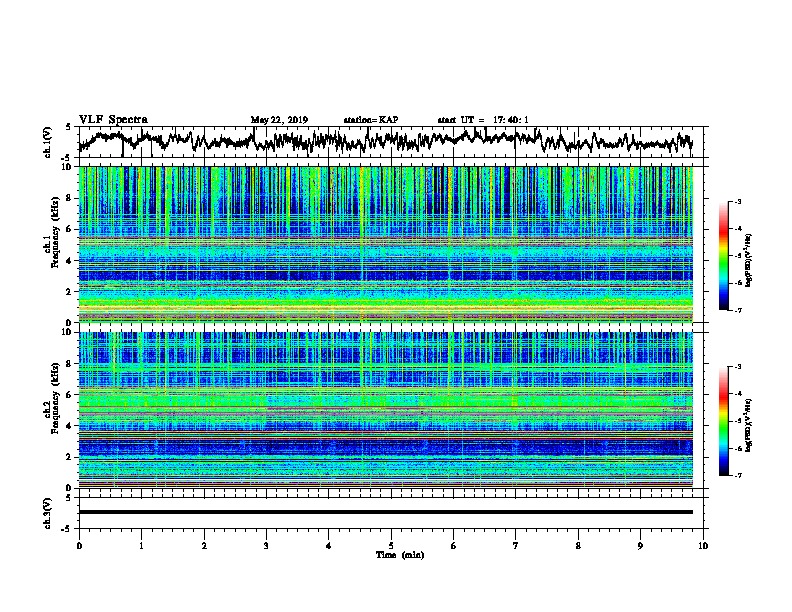Viewport: 792px width, 612px height.
Task: Click the "-3" tick on ch.1 colorbar
Action: point(737,201)
